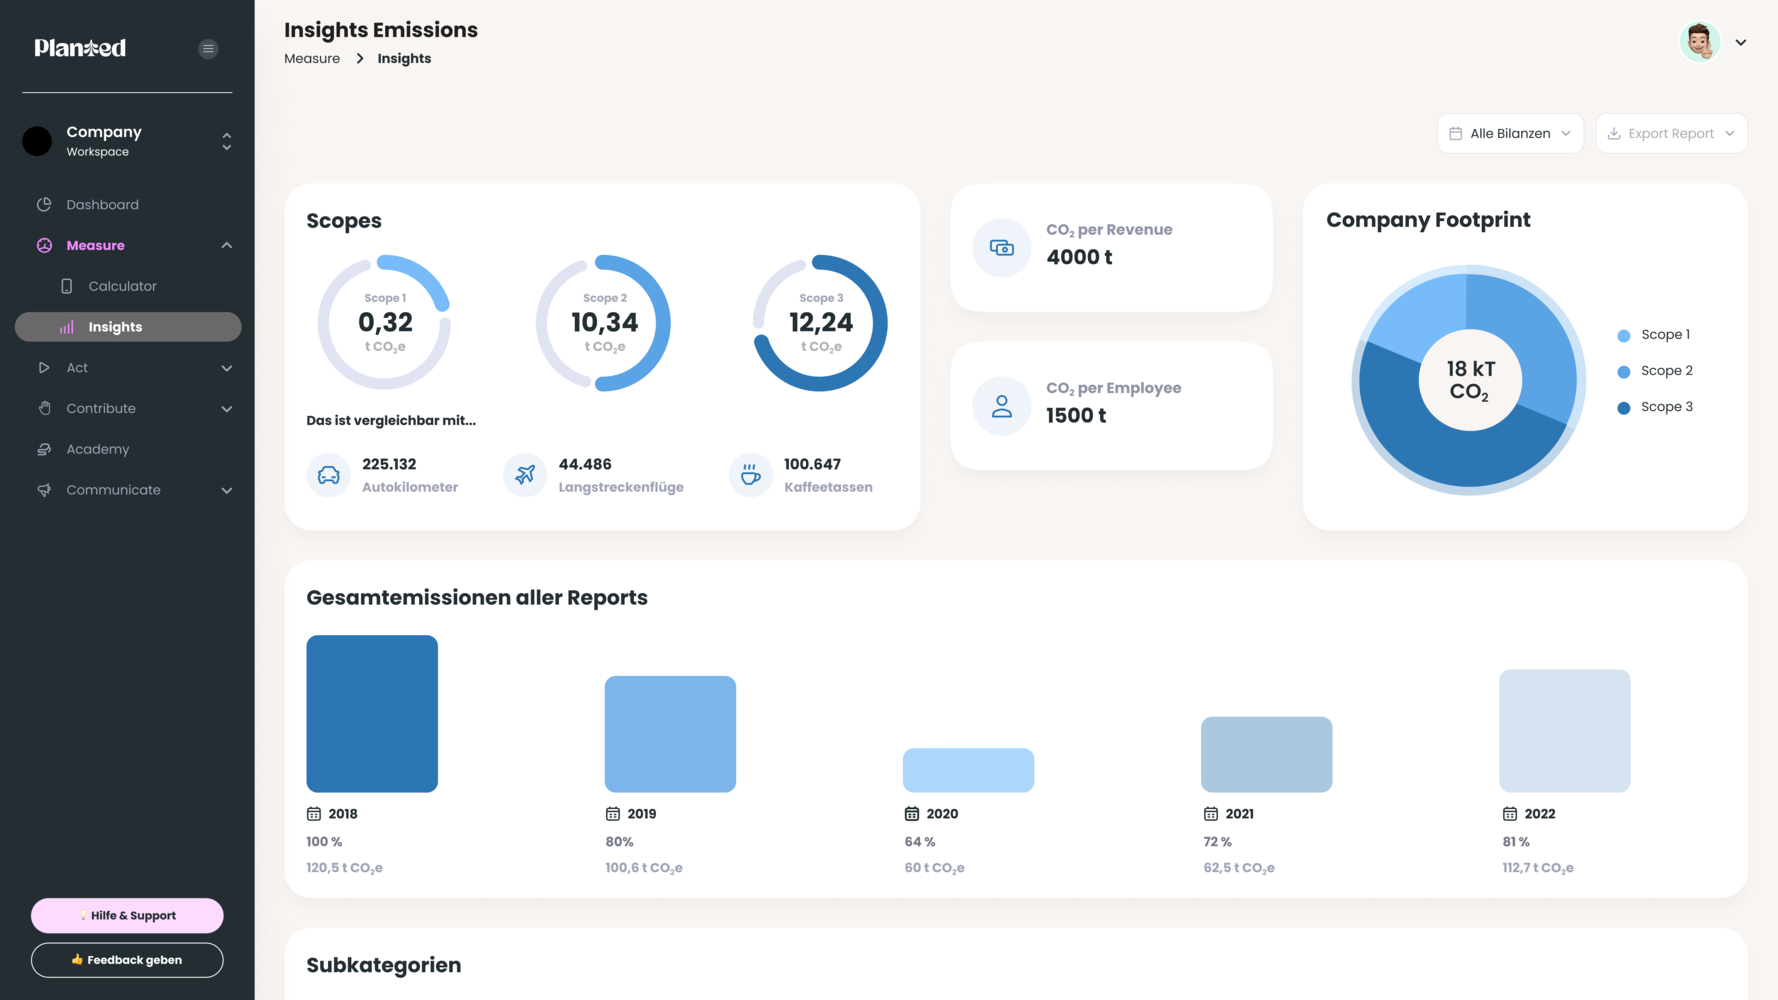Open the Alle Bilanzen dropdown
The image size is (1778, 1000).
1510,133
